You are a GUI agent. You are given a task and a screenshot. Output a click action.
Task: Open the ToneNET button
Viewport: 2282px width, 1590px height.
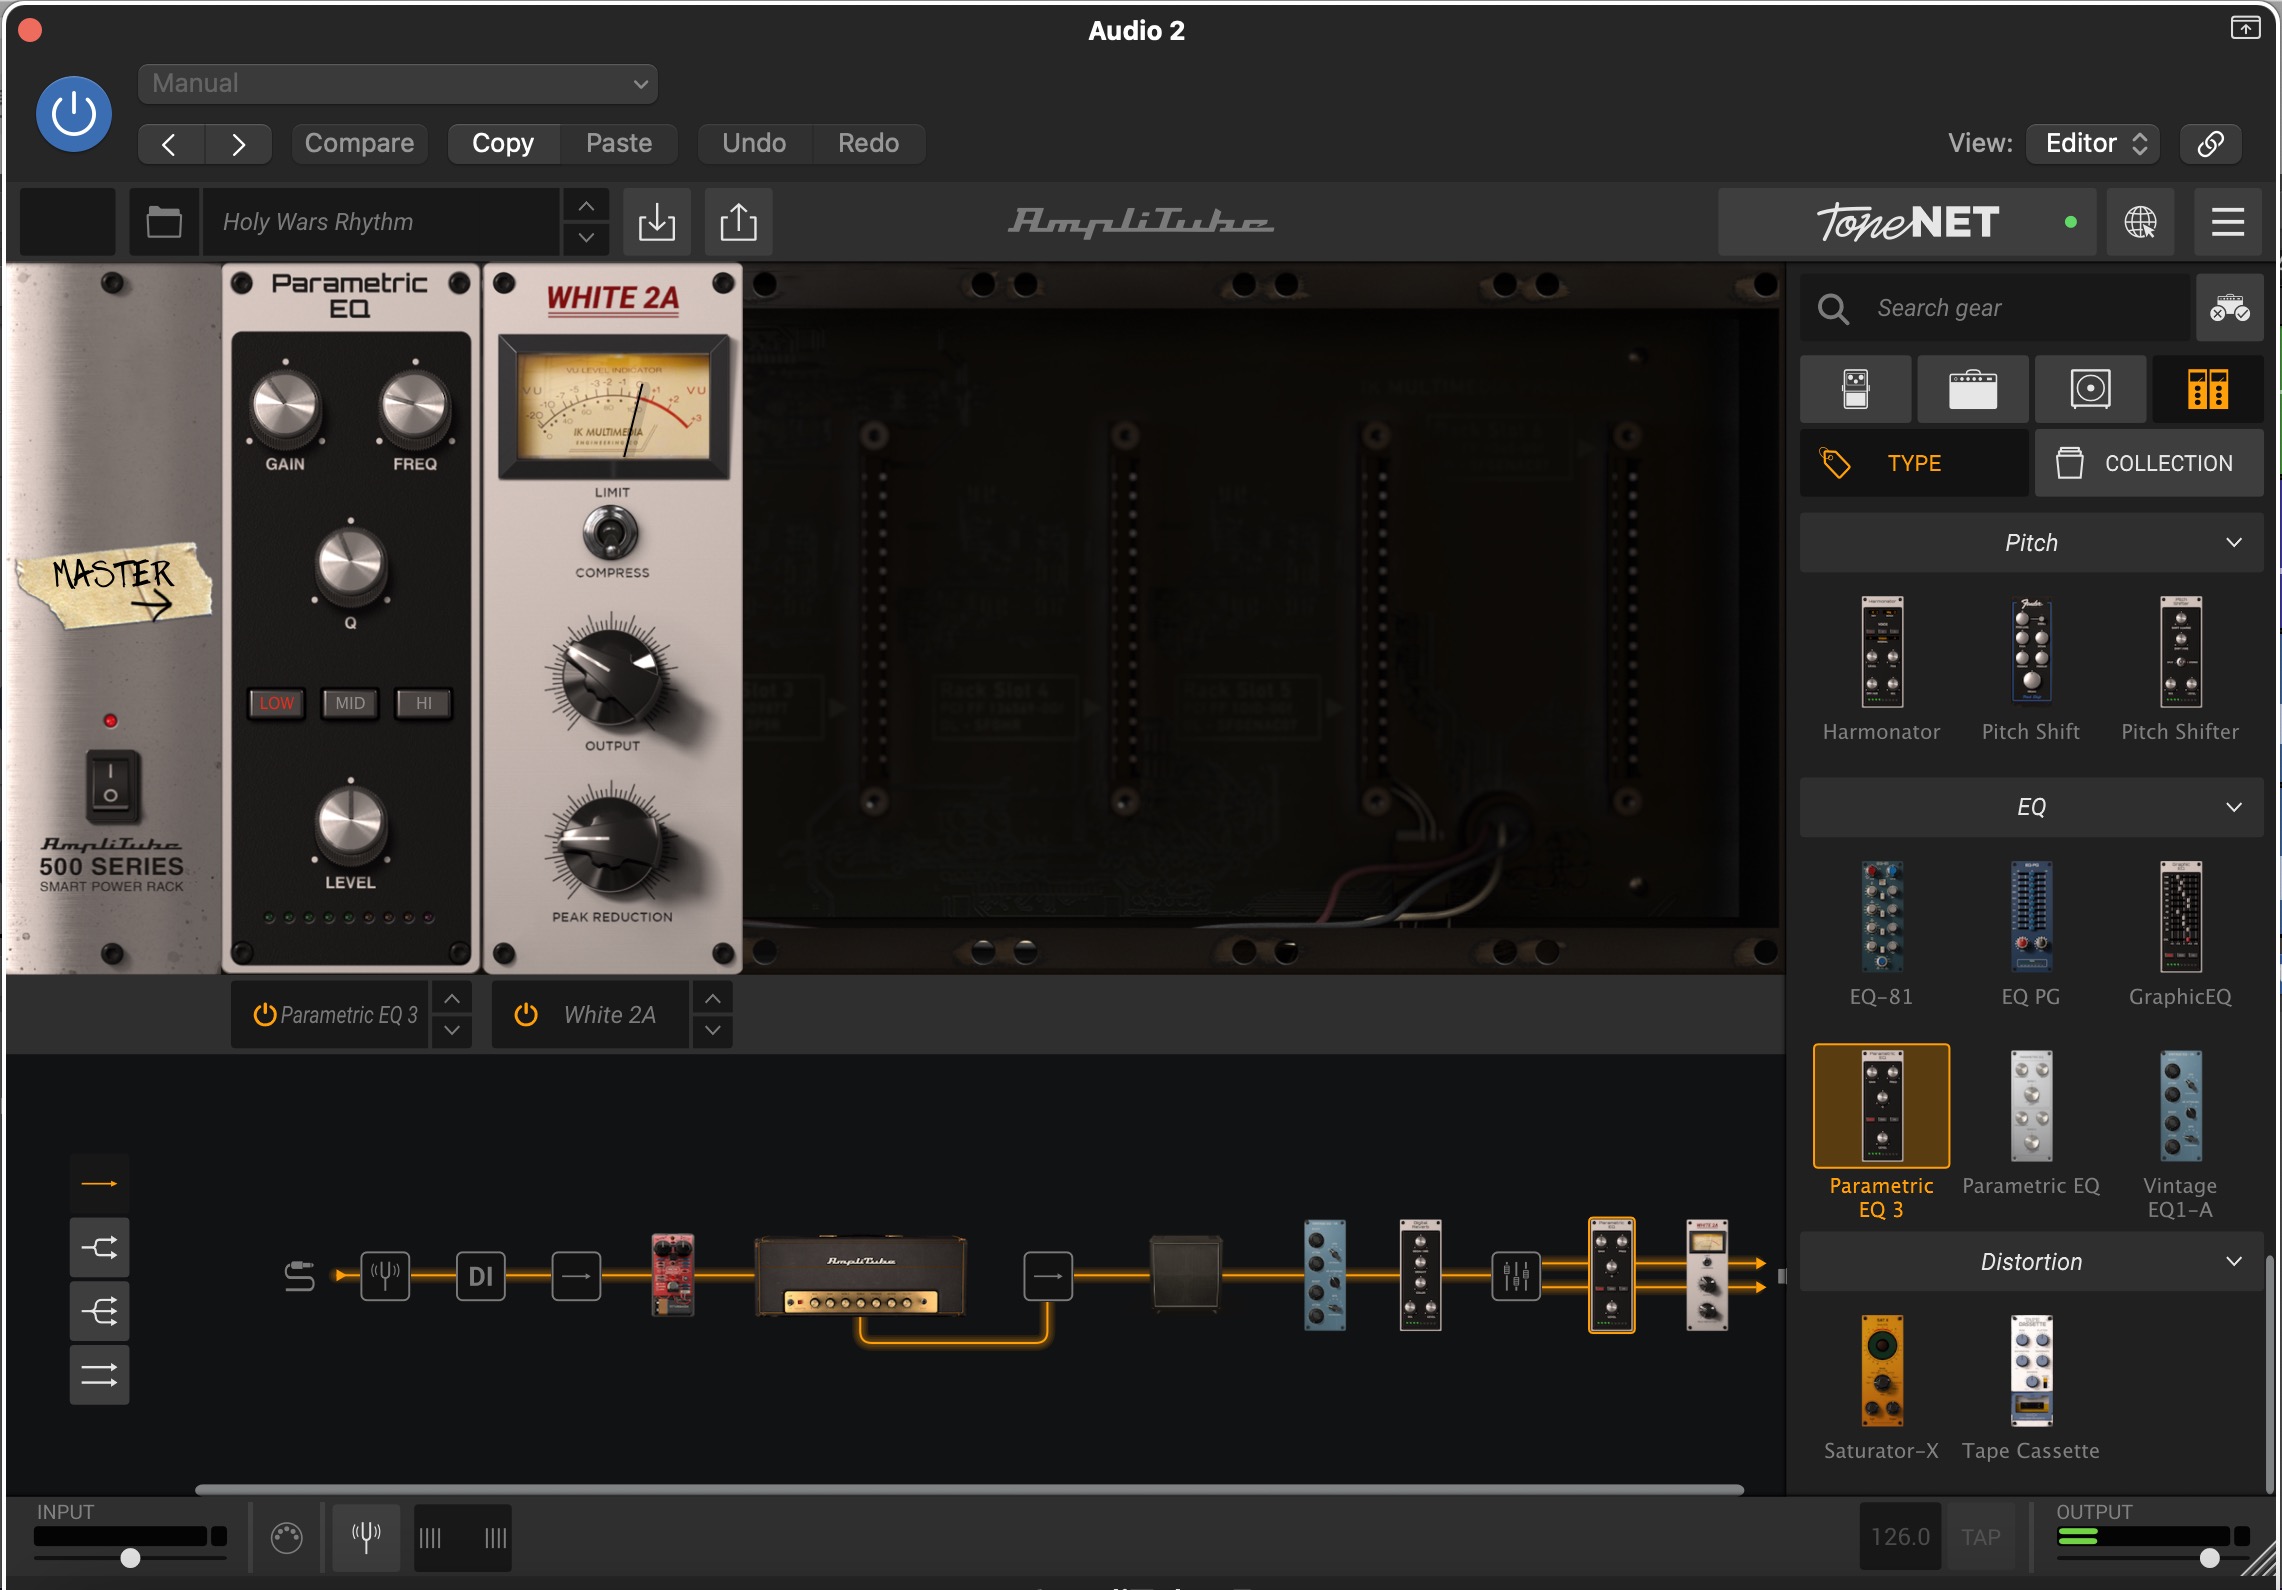[x=1908, y=222]
